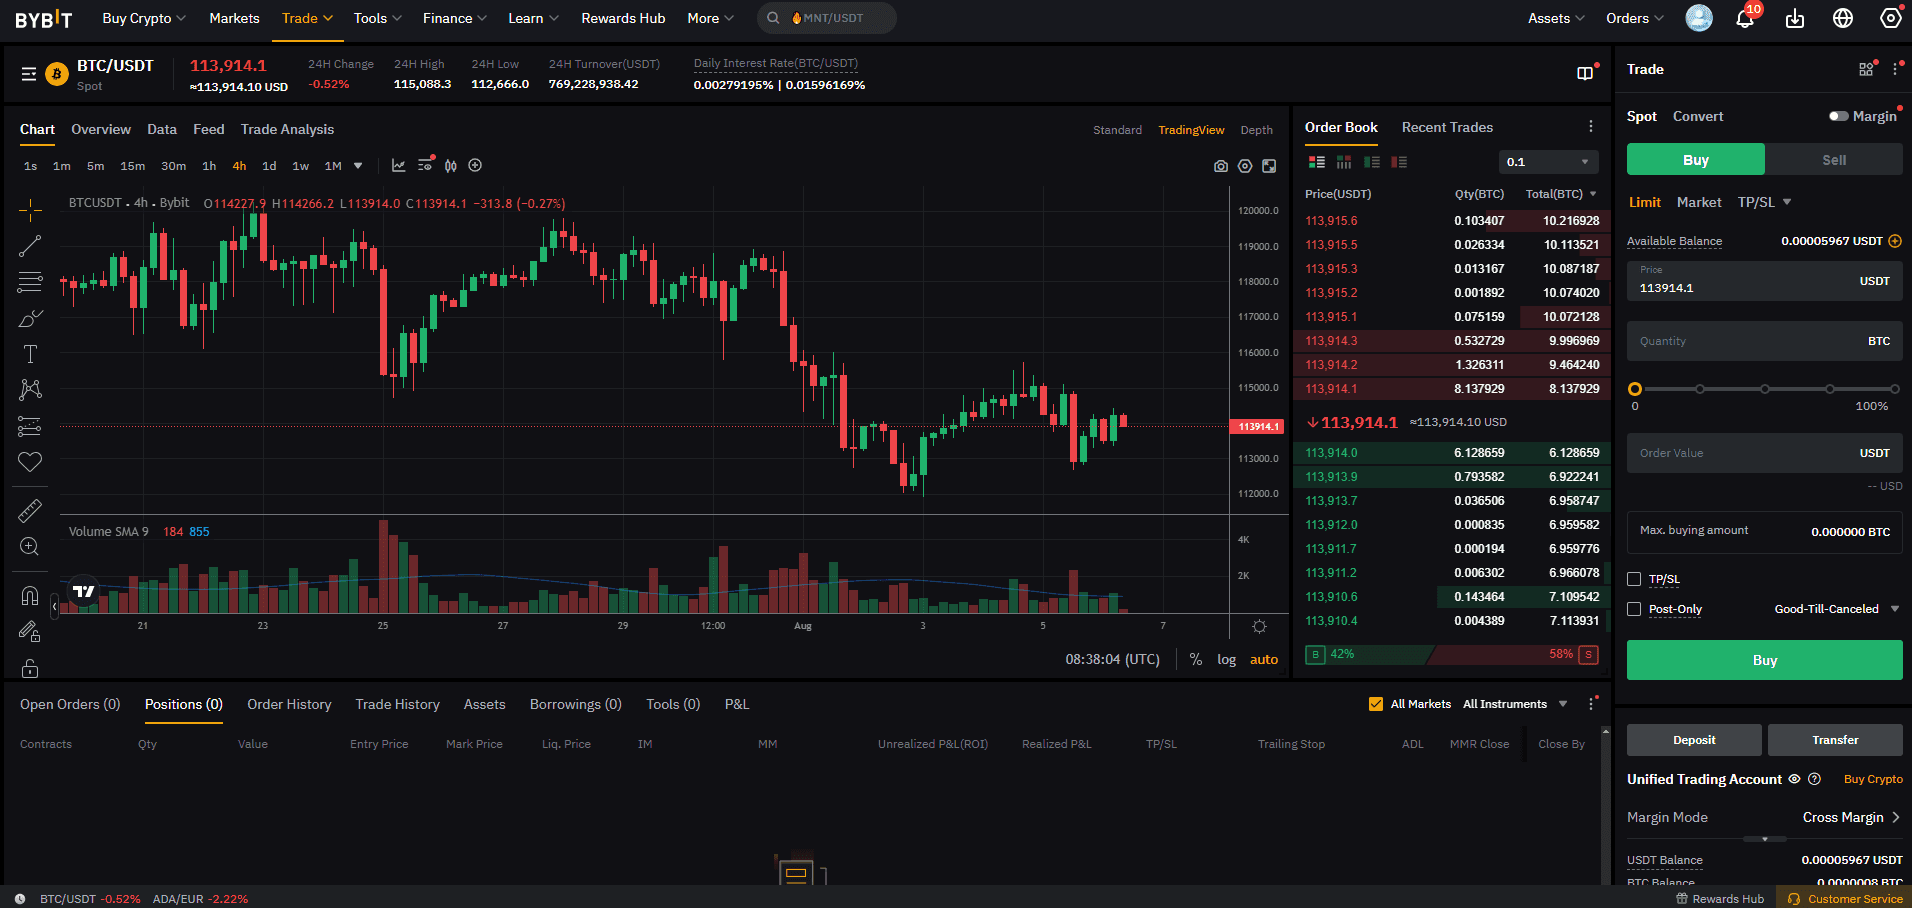Lock all drawing tools
The image size is (1912, 908).
30,668
